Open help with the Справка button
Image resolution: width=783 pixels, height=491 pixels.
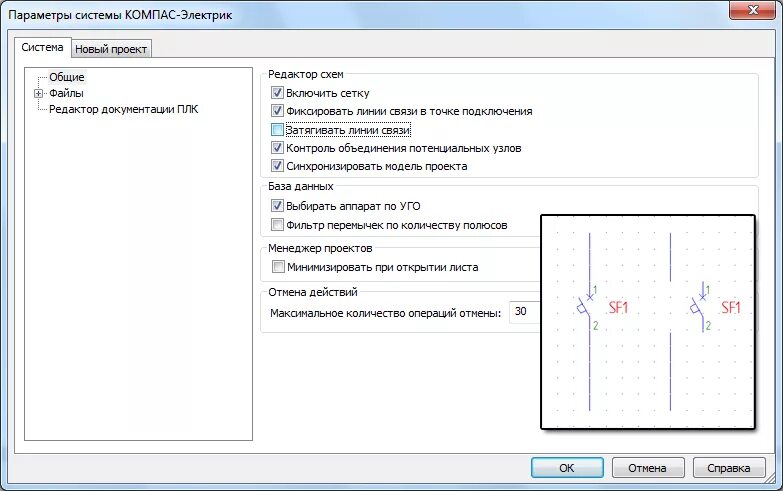point(729,468)
